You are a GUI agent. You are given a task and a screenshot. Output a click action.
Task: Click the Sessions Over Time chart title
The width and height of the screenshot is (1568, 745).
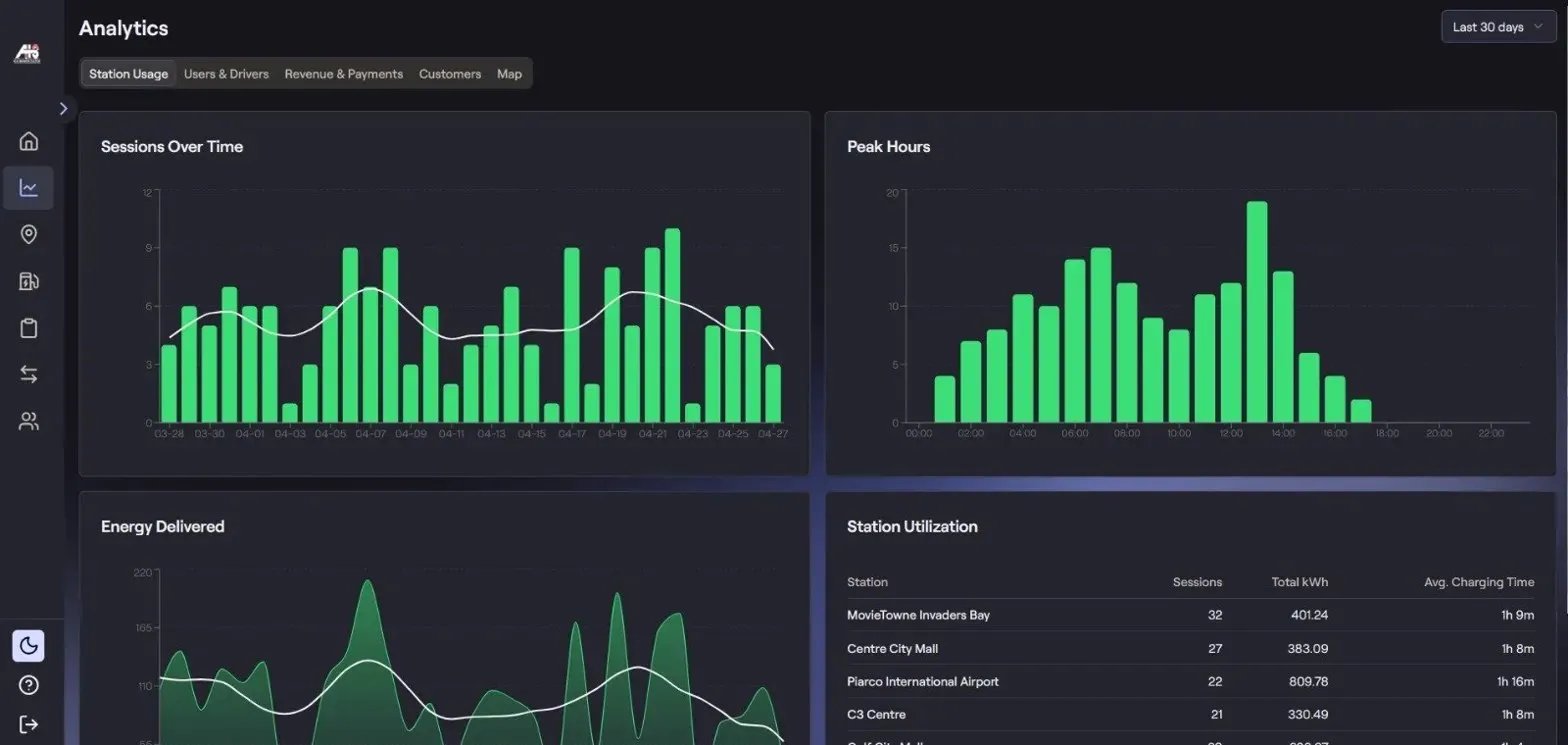point(172,146)
